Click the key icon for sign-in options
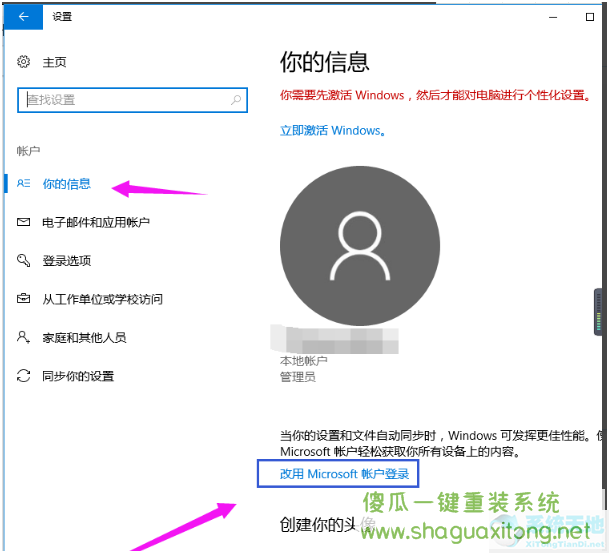This screenshot has width=609, height=553. pyautogui.click(x=23, y=260)
